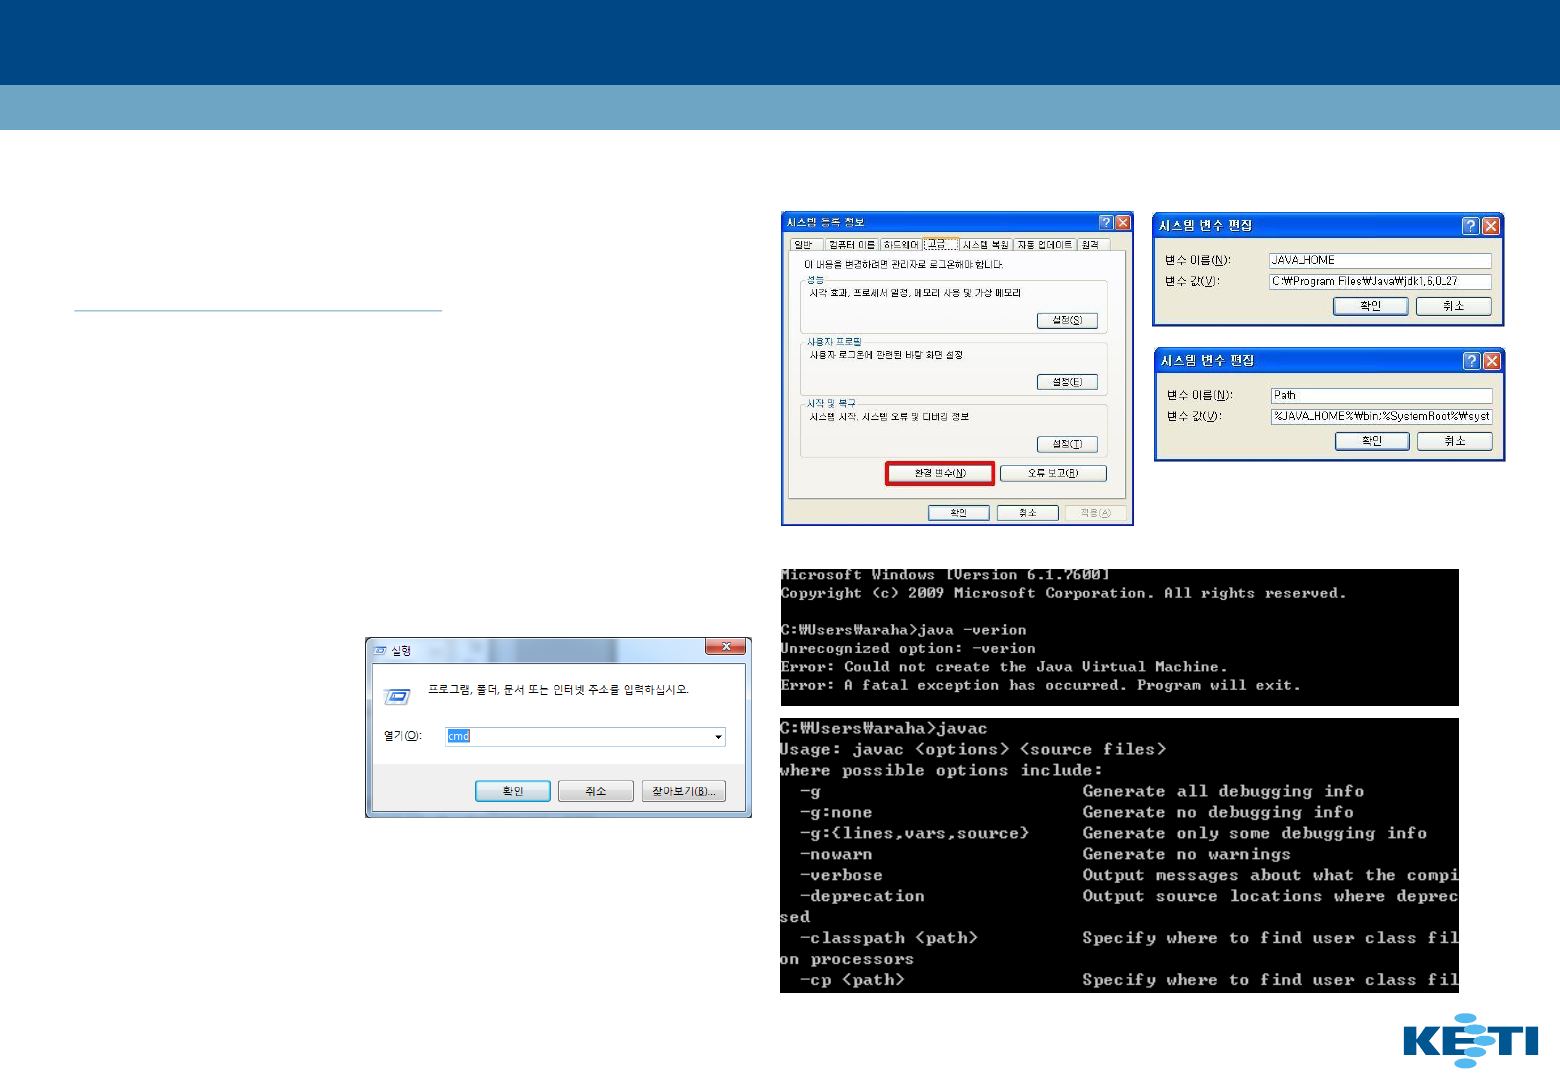This screenshot has width=1560, height=1080.
Task: Confirm 시스템 등록 정보 dialog with 확인
Action: (x=958, y=513)
